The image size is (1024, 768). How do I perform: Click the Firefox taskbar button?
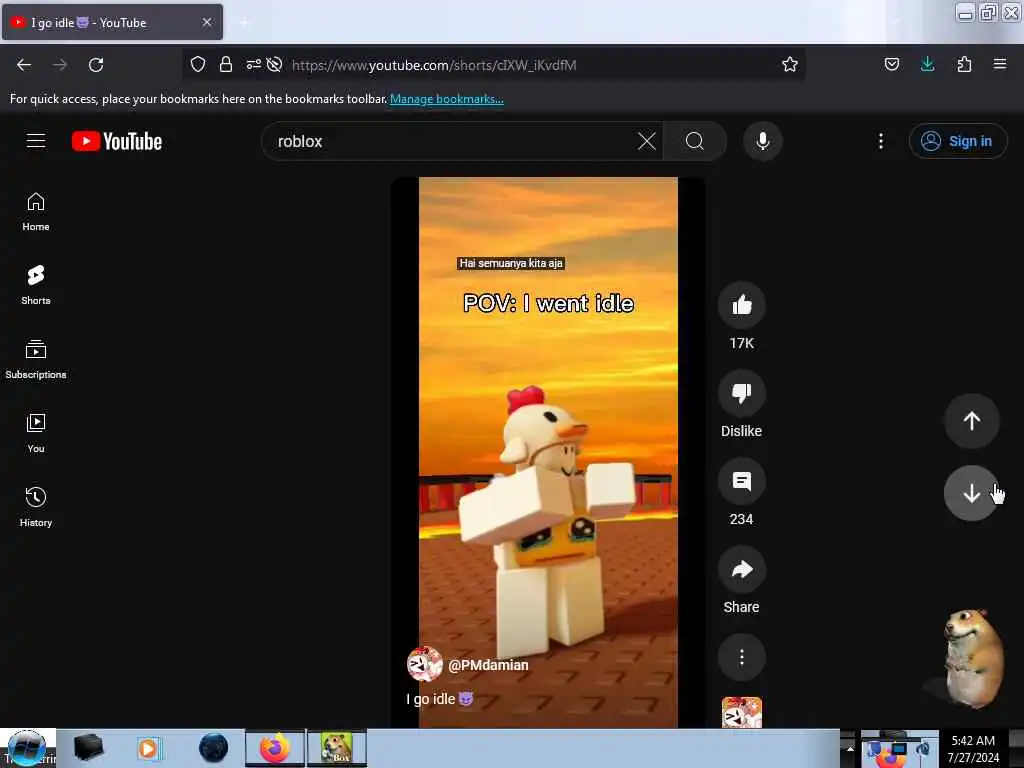pos(275,748)
